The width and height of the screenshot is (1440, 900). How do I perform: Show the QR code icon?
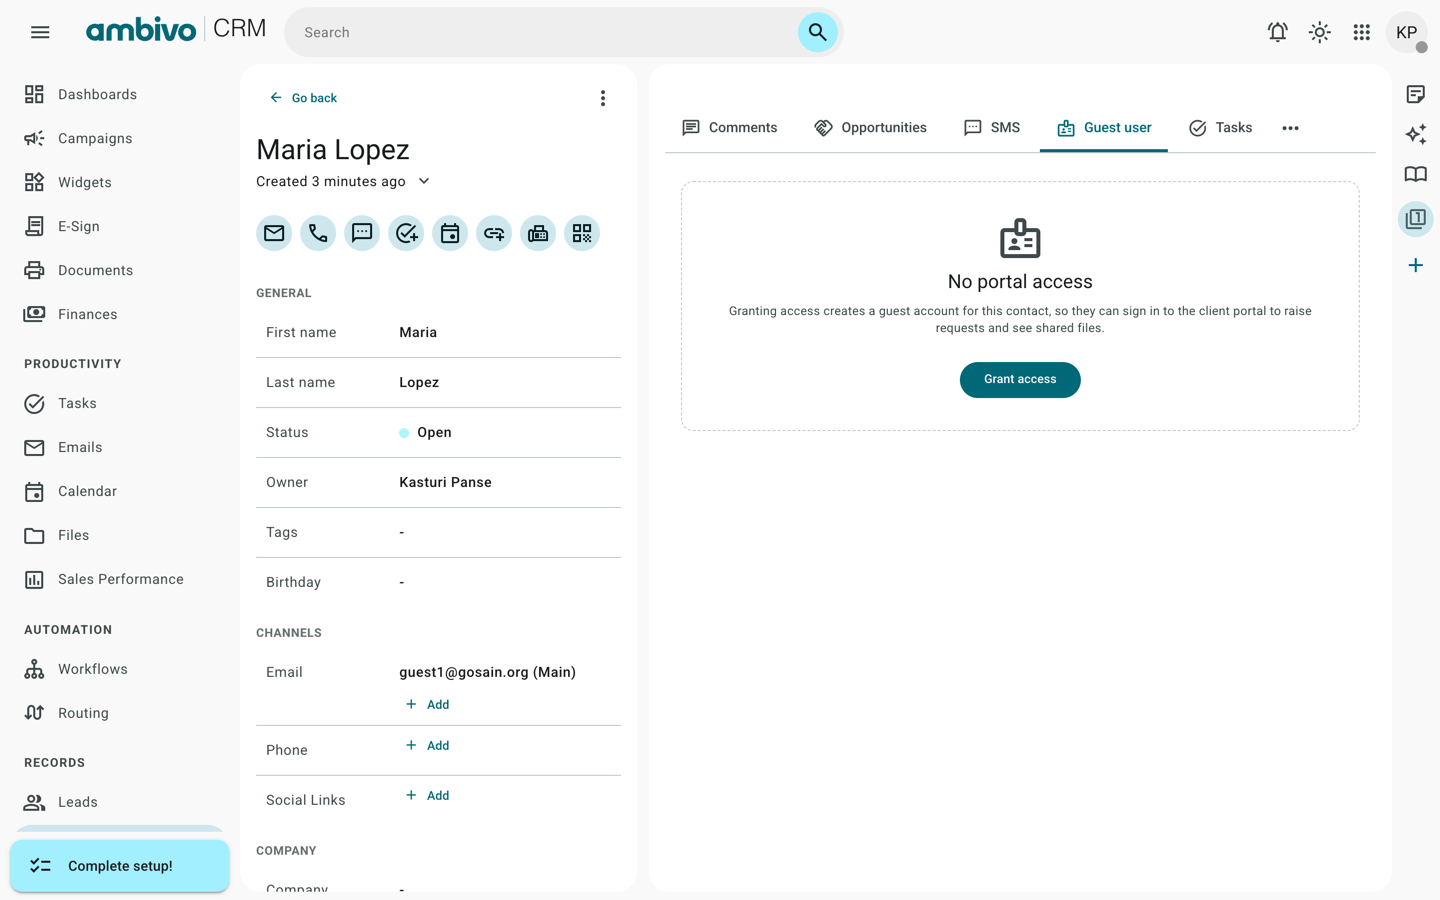point(582,233)
